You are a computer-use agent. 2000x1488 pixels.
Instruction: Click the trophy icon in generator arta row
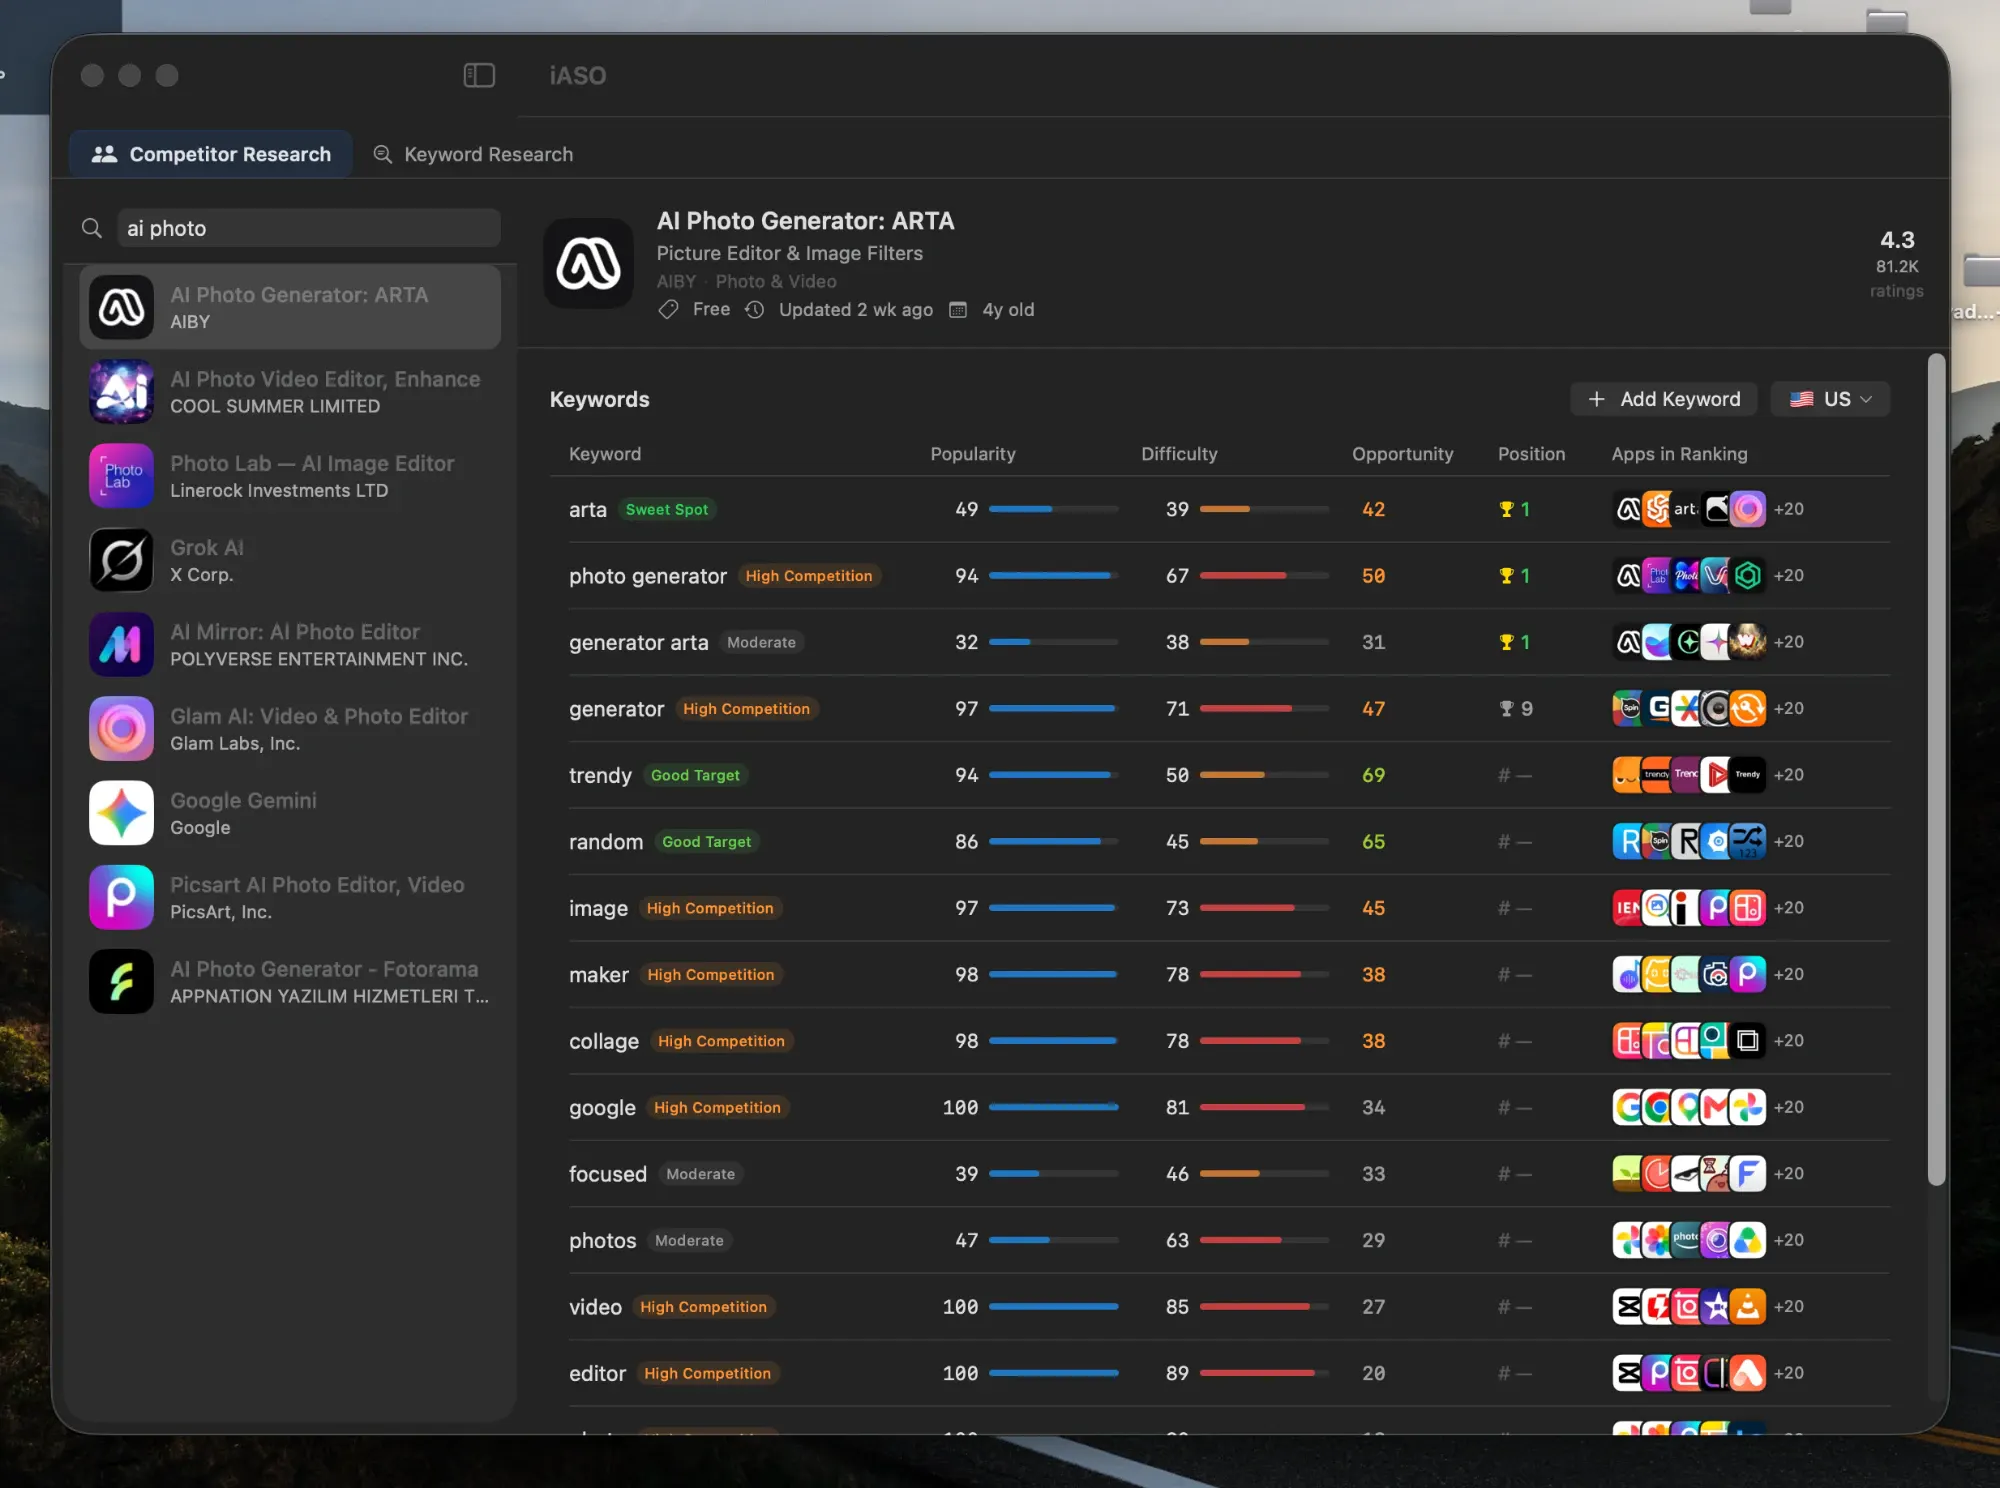[1506, 642]
